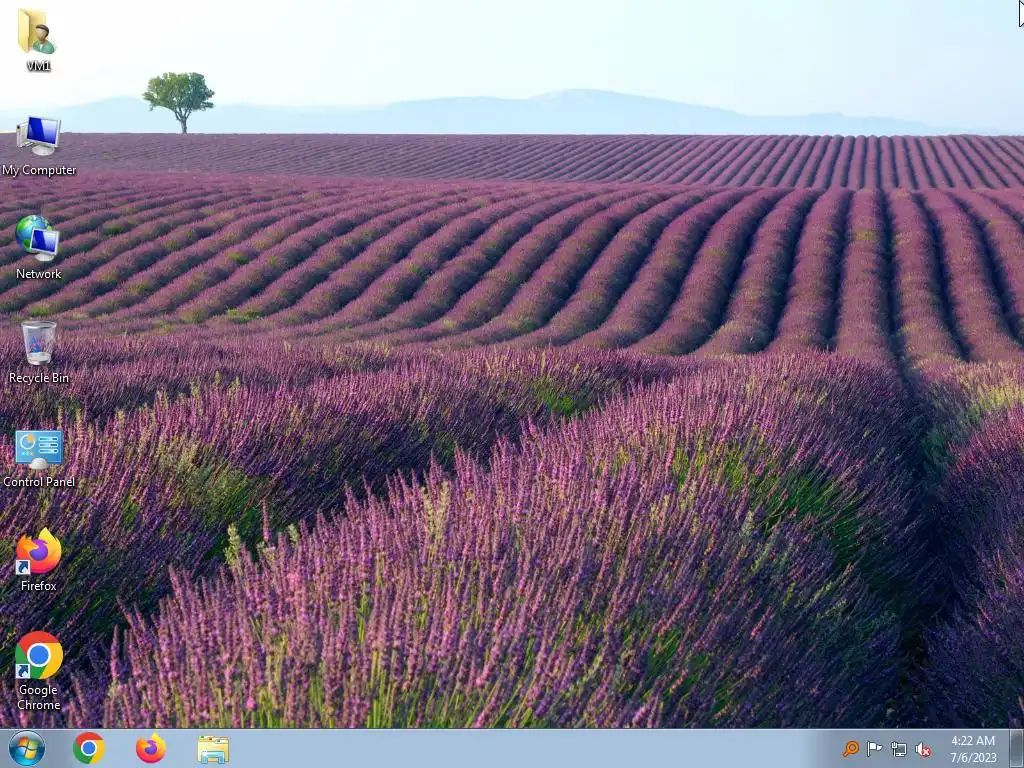Viewport: 1024px width, 768px height.
Task: Open Action Center flag tray icon
Action: pos(874,748)
